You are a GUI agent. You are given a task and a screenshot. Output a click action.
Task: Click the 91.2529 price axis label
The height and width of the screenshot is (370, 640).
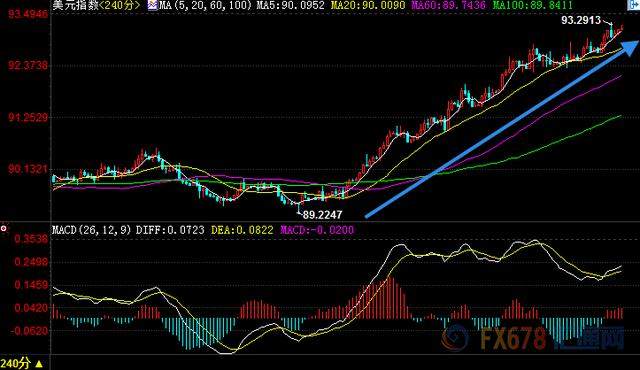tap(28, 117)
